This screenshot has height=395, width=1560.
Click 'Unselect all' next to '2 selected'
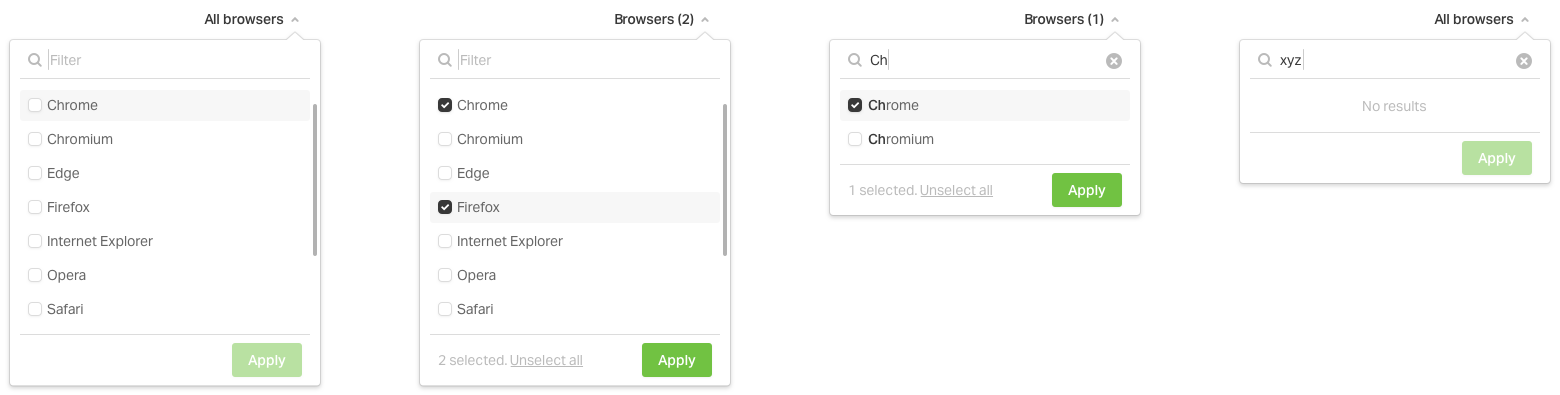(546, 360)
